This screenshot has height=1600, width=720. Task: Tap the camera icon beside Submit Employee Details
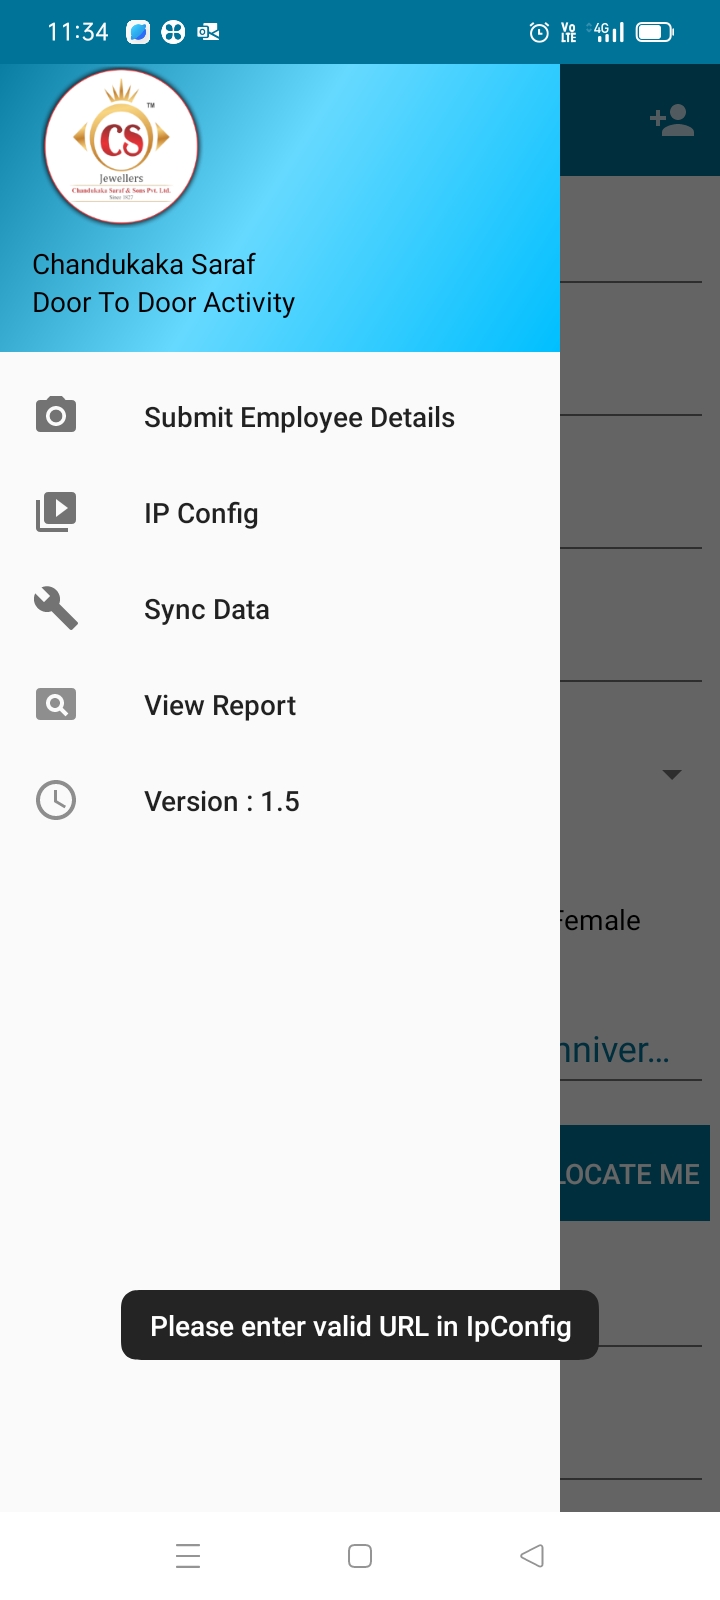pos(56,415)
